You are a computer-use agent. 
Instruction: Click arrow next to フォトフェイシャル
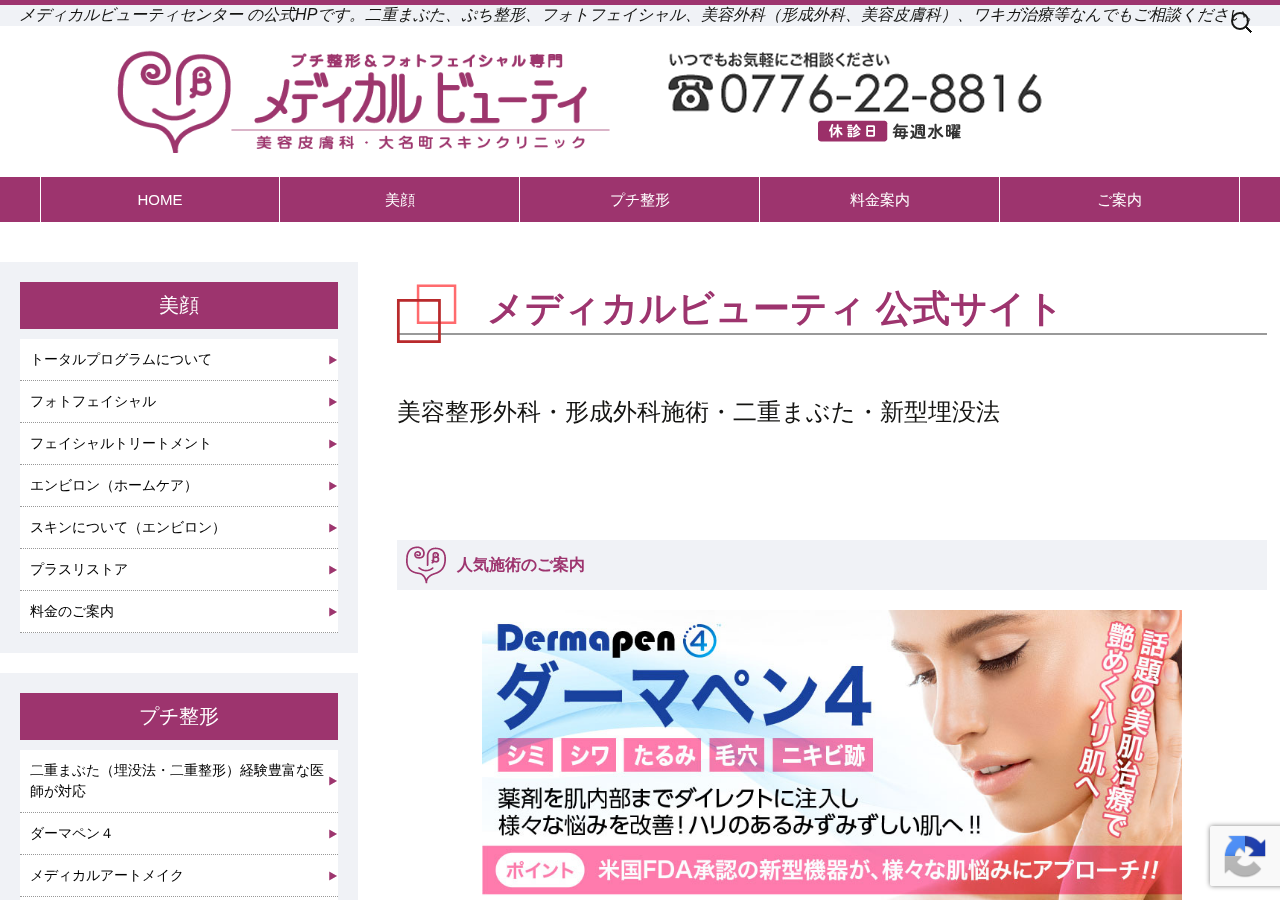click(x=333, y=402)
